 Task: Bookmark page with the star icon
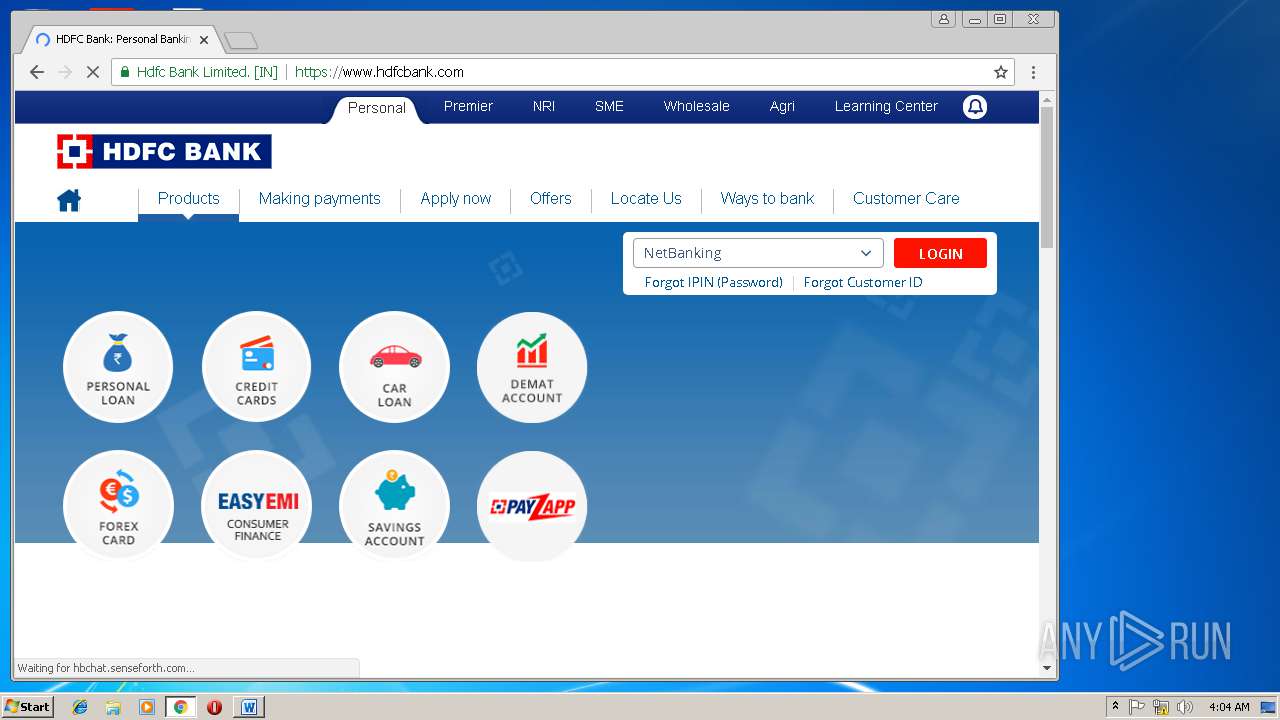click(x=1000, y=72)
